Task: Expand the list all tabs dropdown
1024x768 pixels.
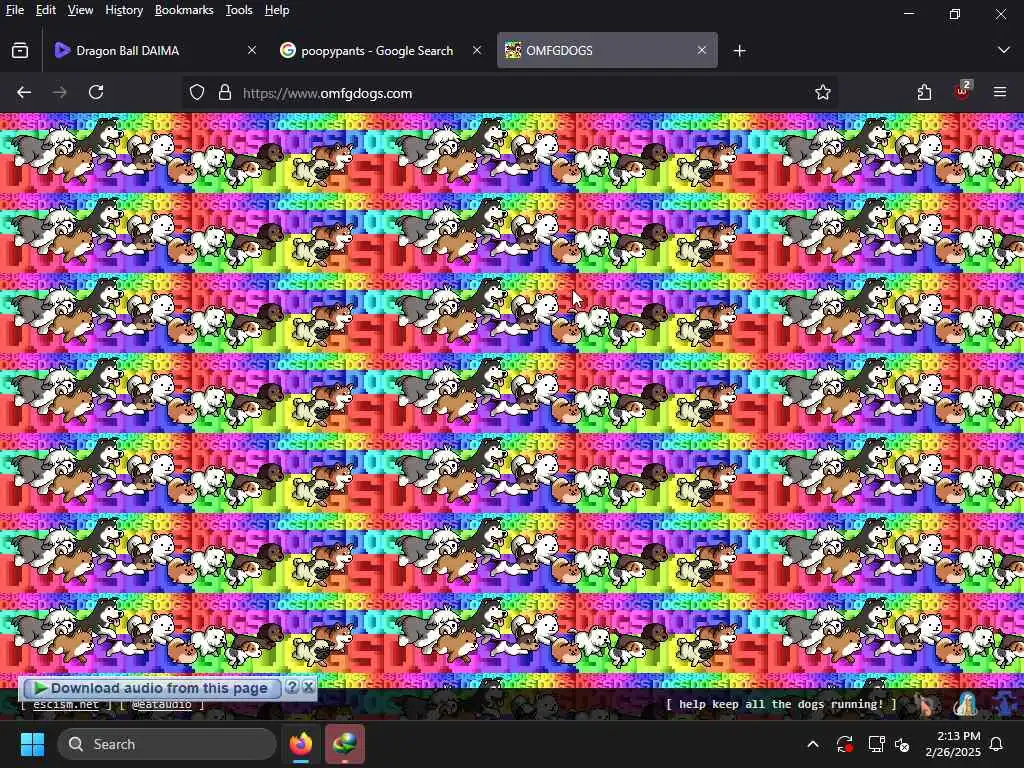Action: click(1004, 50)
